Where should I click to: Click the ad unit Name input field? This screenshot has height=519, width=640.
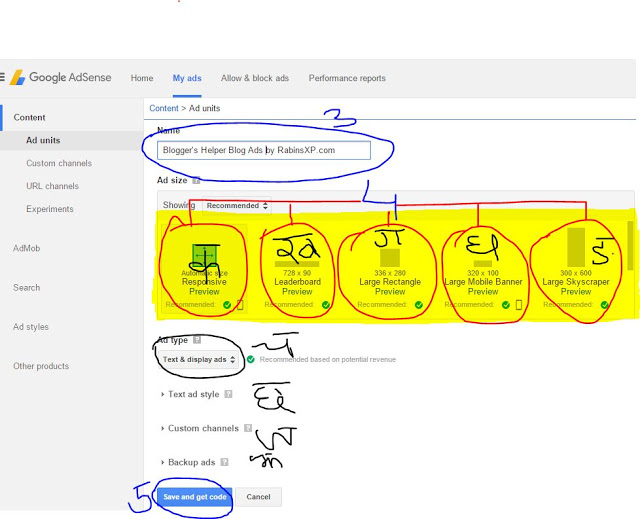264,150
